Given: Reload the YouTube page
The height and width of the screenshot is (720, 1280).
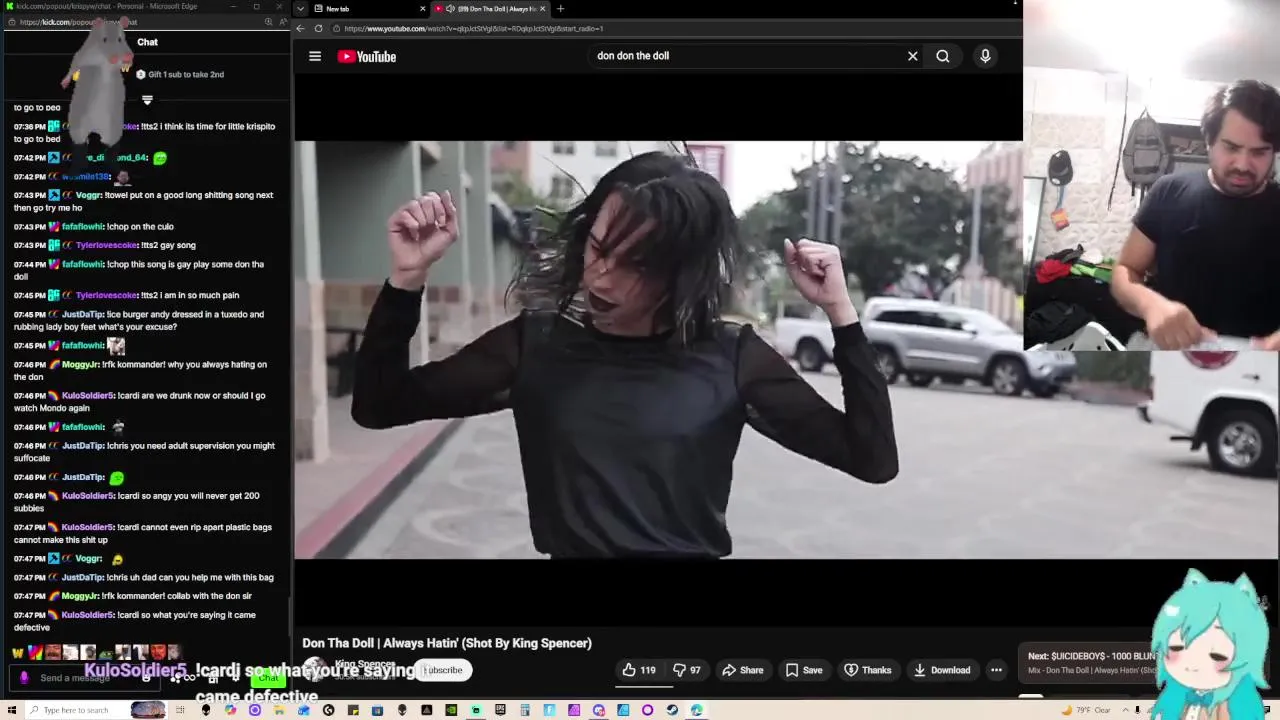Looking at the screenshot, I should tap(319, 28).
